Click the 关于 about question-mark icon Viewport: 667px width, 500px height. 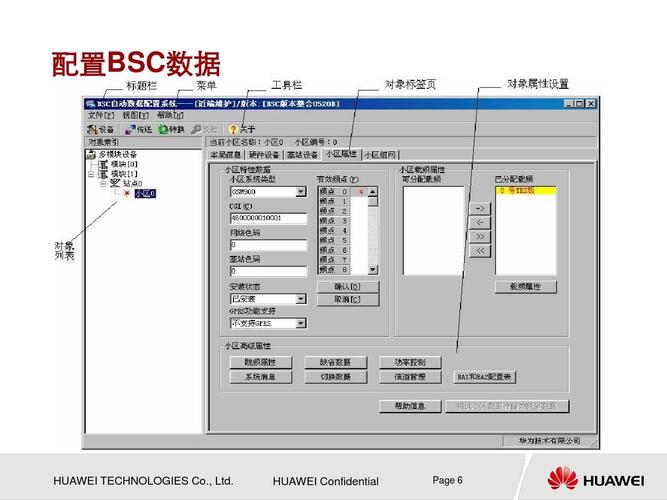(233, 129)
